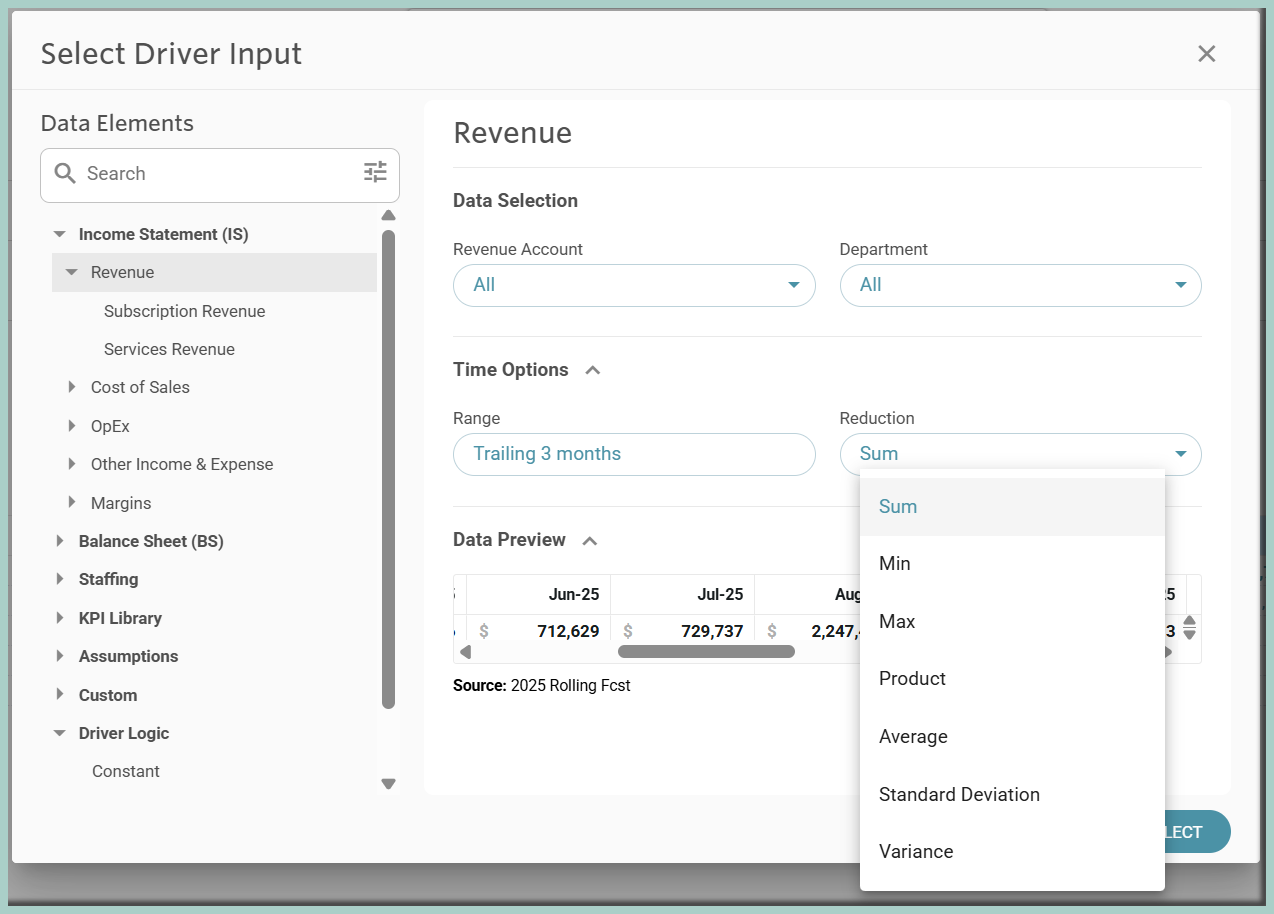Viewport: 1274px width, 914px height.
Task: Click the Jul-25 column header
Action: [x=682, y=594]
